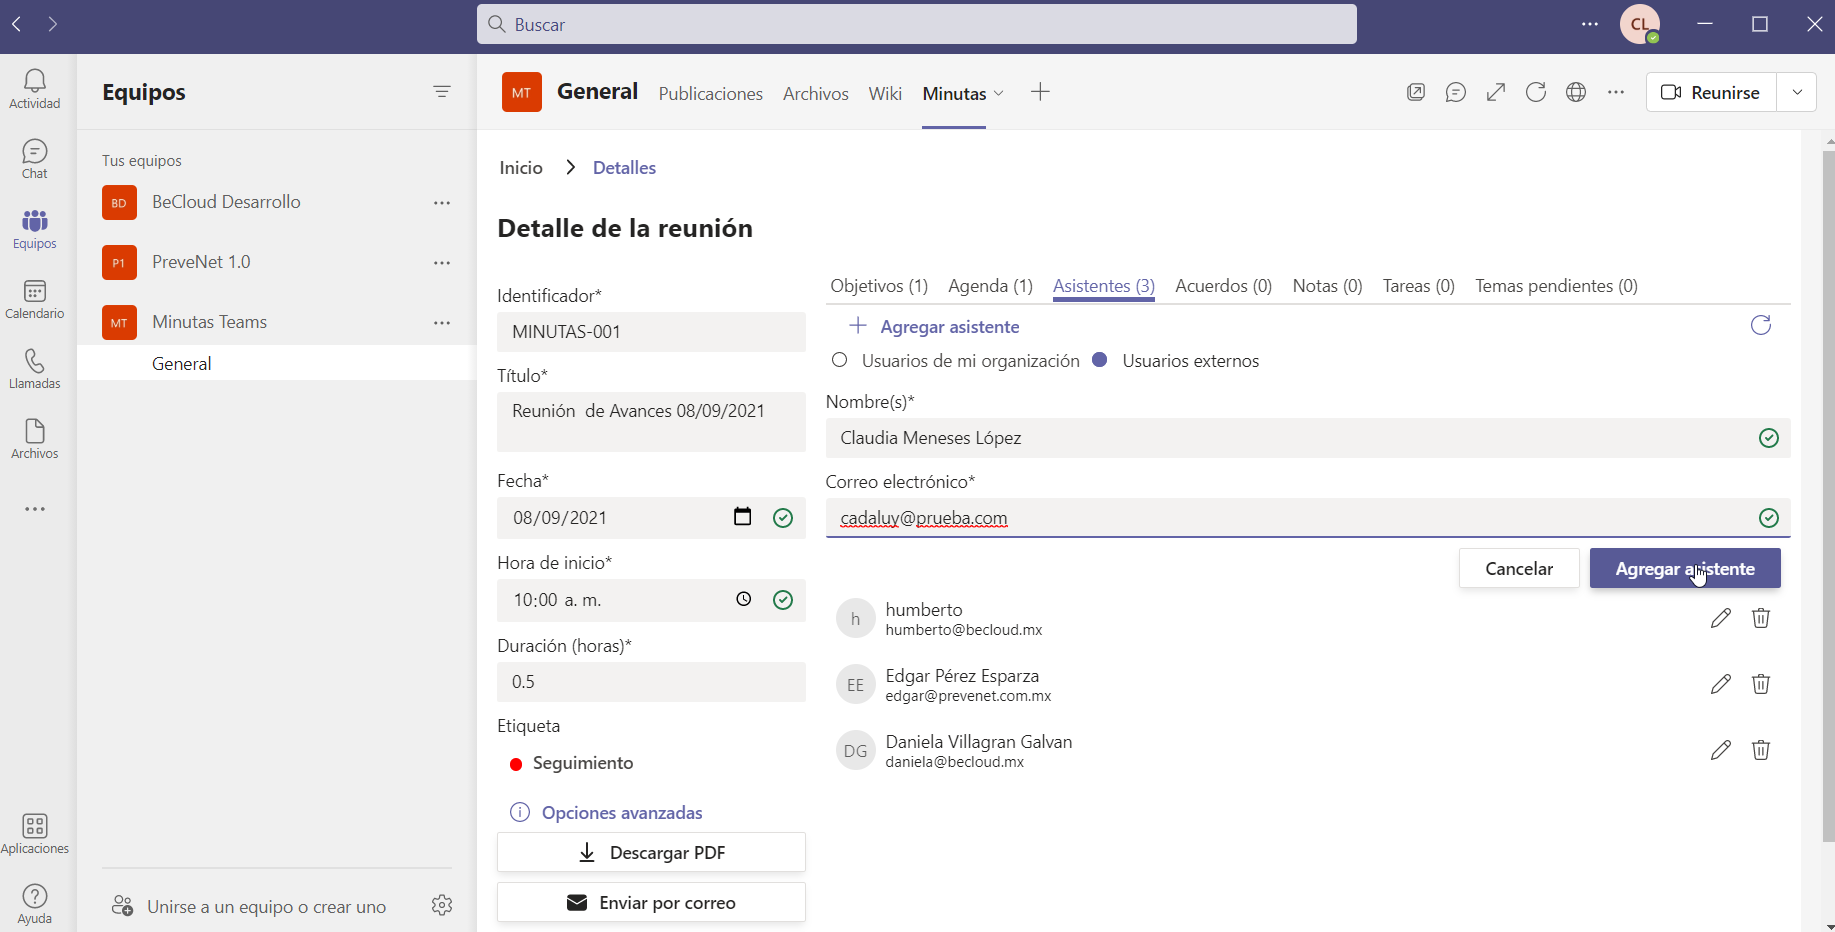
Task: Open Archivos in the left sidebar
Action: [35, 439]
